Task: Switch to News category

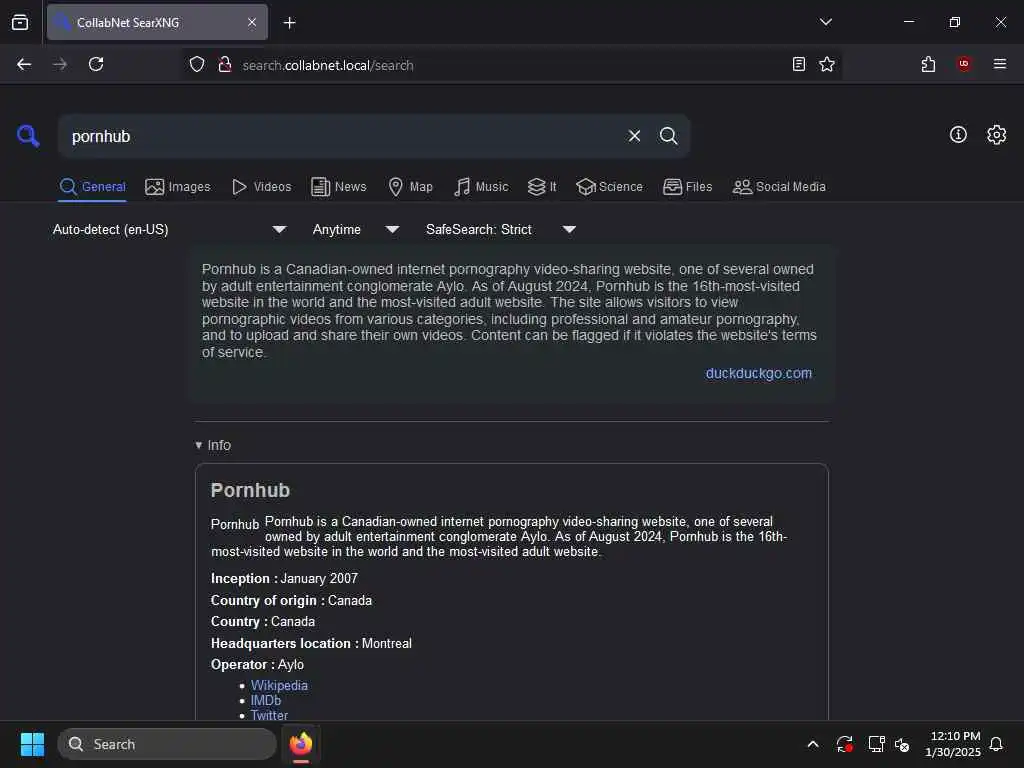Action: click(339, 187)
